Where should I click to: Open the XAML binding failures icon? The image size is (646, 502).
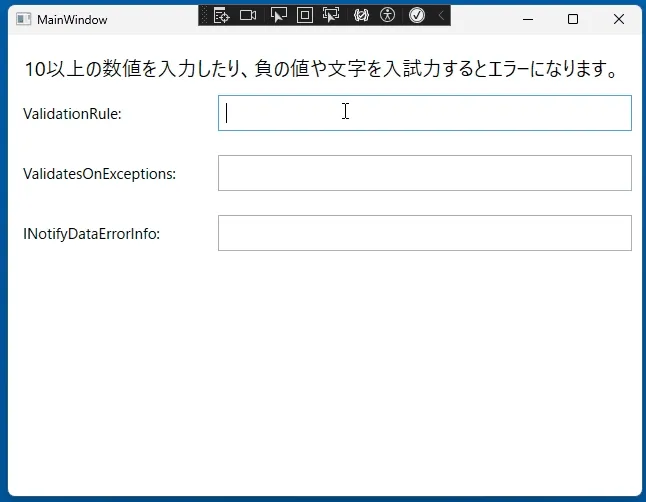(x=361, y=16)
